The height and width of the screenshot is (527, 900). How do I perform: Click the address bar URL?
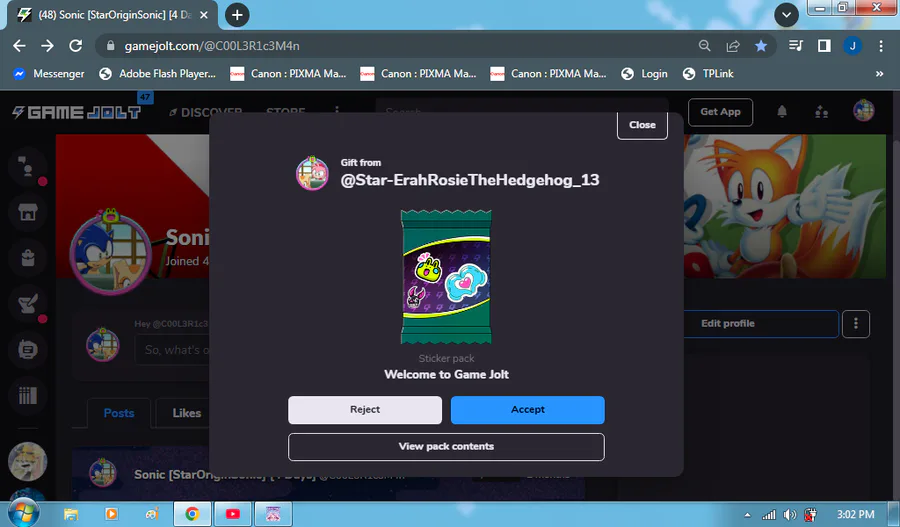[x=212, y=46]
